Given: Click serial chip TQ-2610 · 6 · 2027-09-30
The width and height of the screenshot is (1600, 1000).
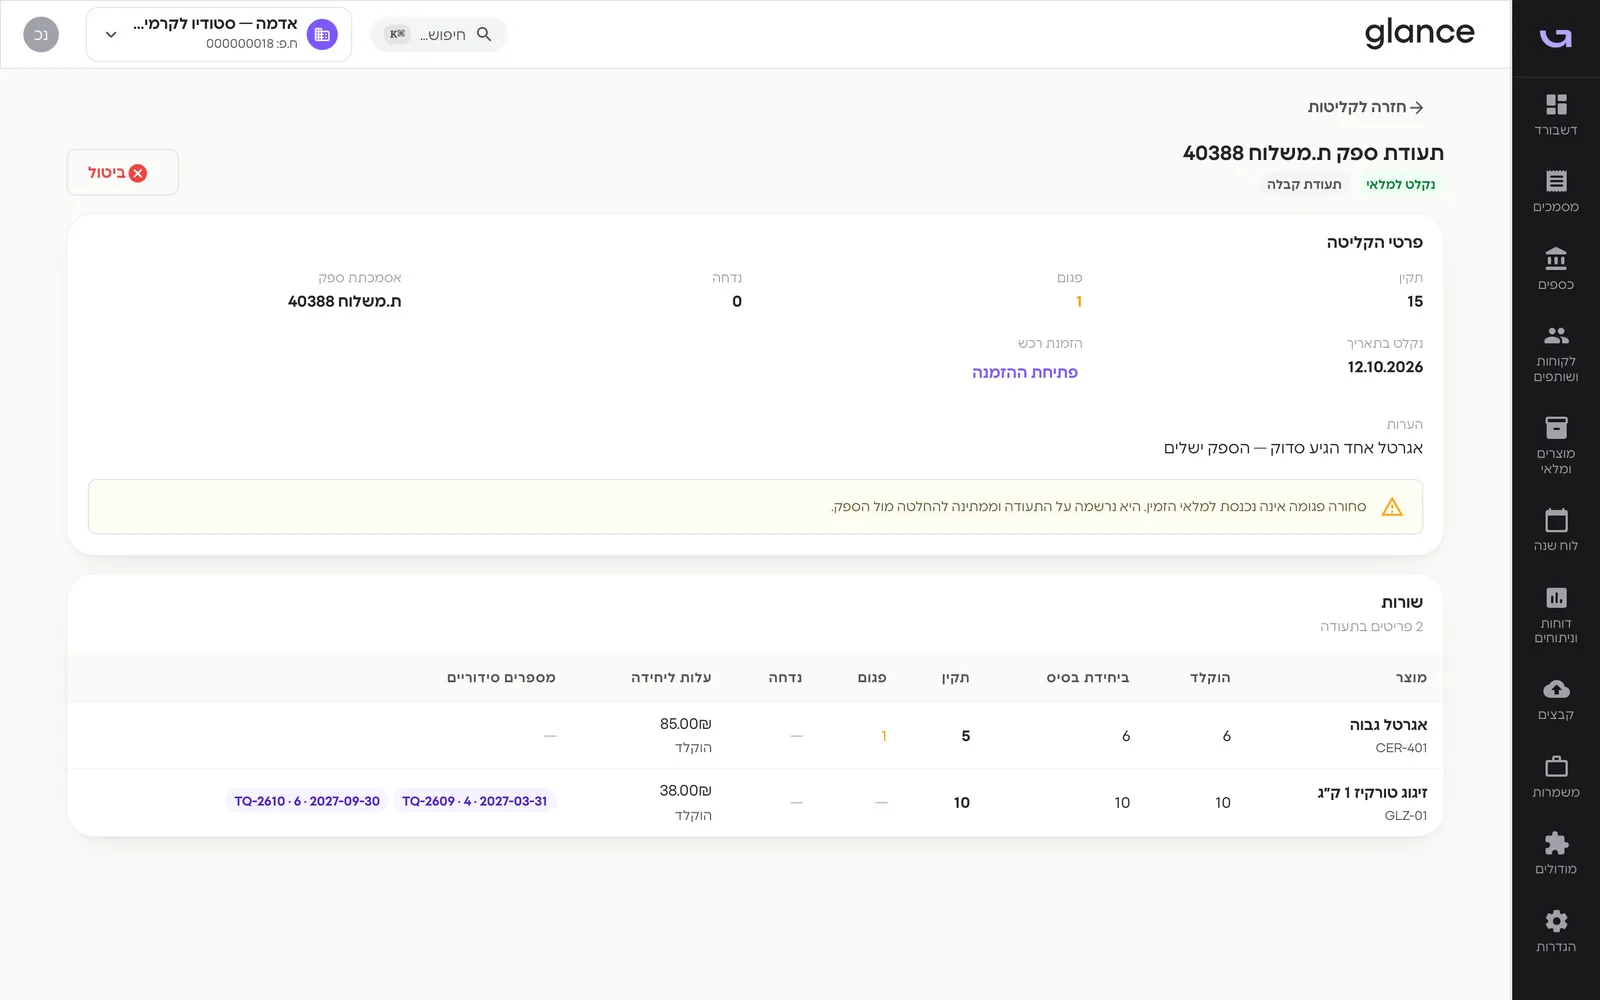Looking at the screenshot, I should [307, 801].
